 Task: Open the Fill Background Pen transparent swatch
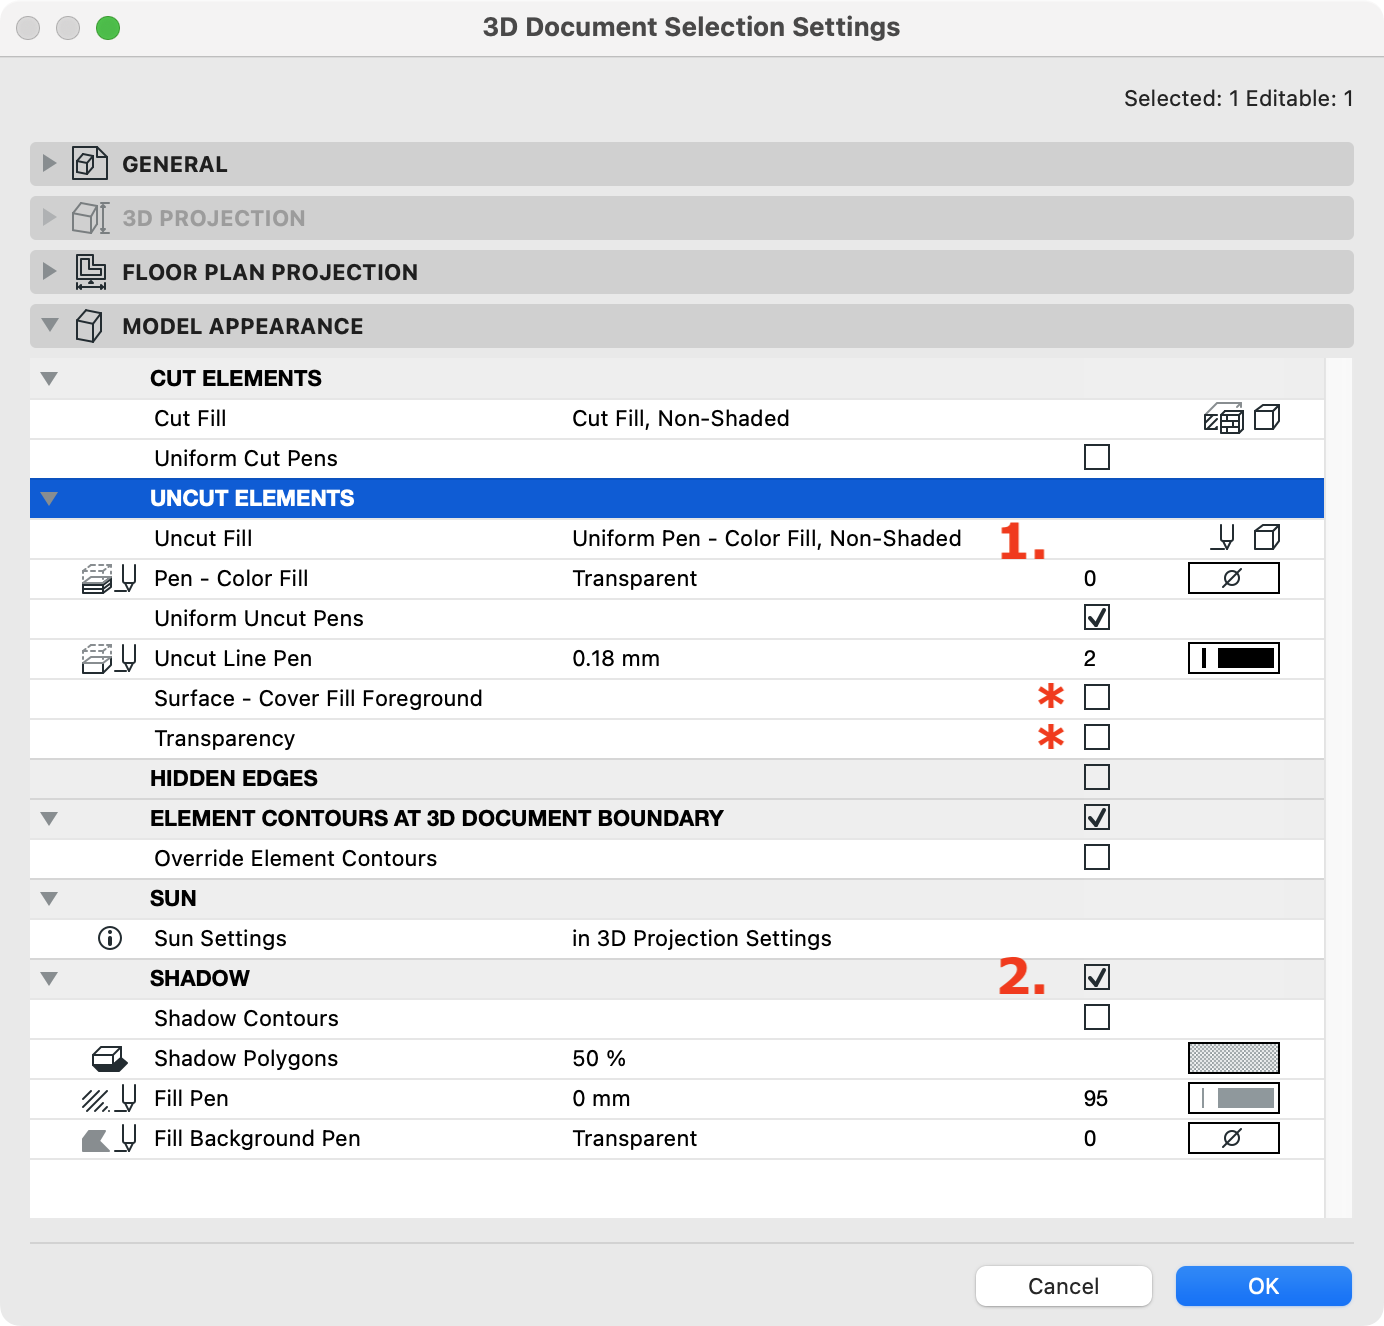coord(1234,1138)
